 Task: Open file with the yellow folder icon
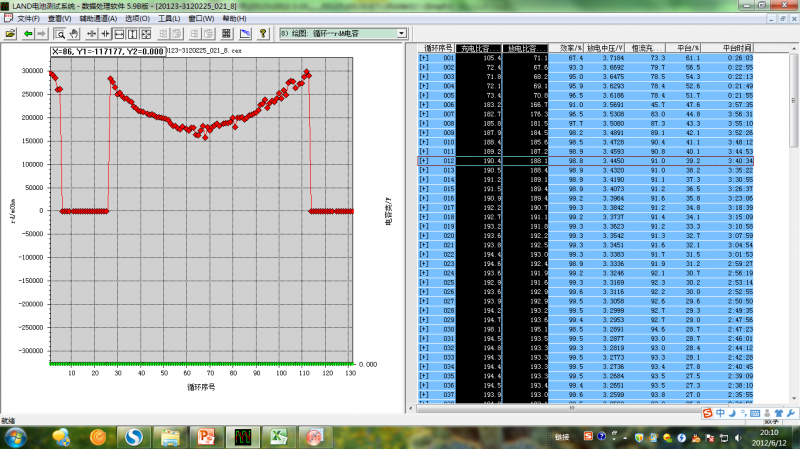click(10, 34)
